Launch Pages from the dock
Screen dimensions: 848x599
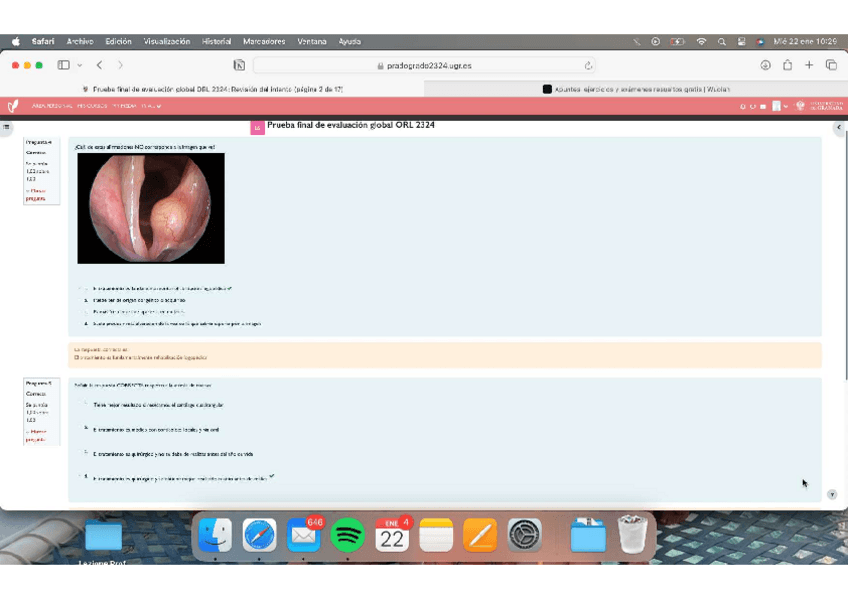(480, 536)
